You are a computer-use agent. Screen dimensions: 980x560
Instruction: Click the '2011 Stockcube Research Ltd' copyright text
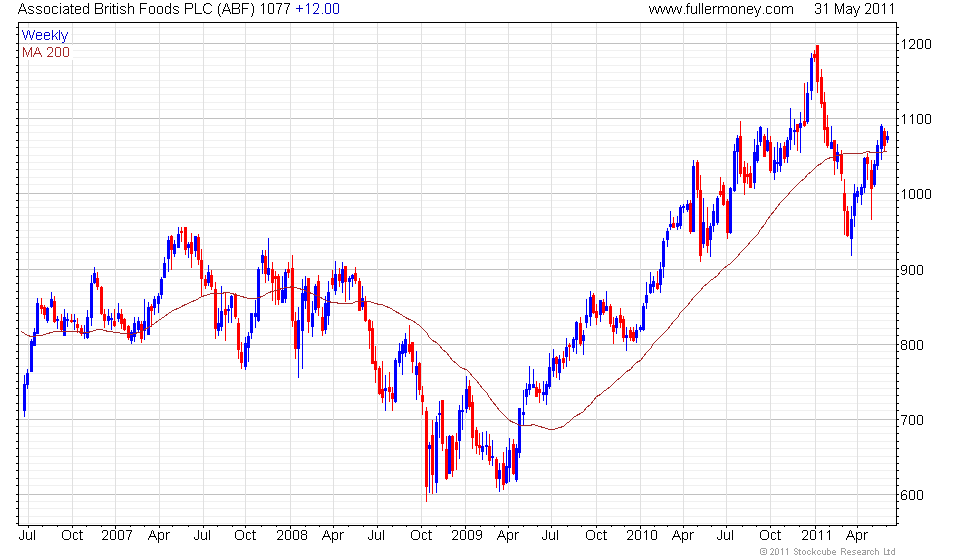tap(828, 552)
